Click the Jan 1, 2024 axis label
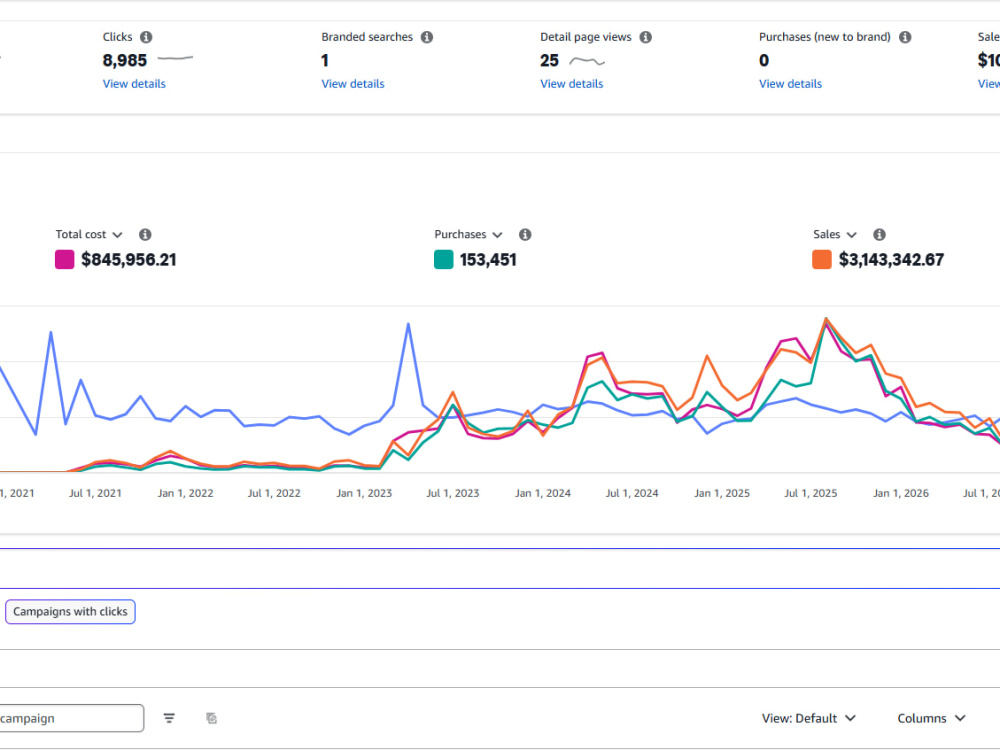This screenshot has height=750, width=1000. 543,493
